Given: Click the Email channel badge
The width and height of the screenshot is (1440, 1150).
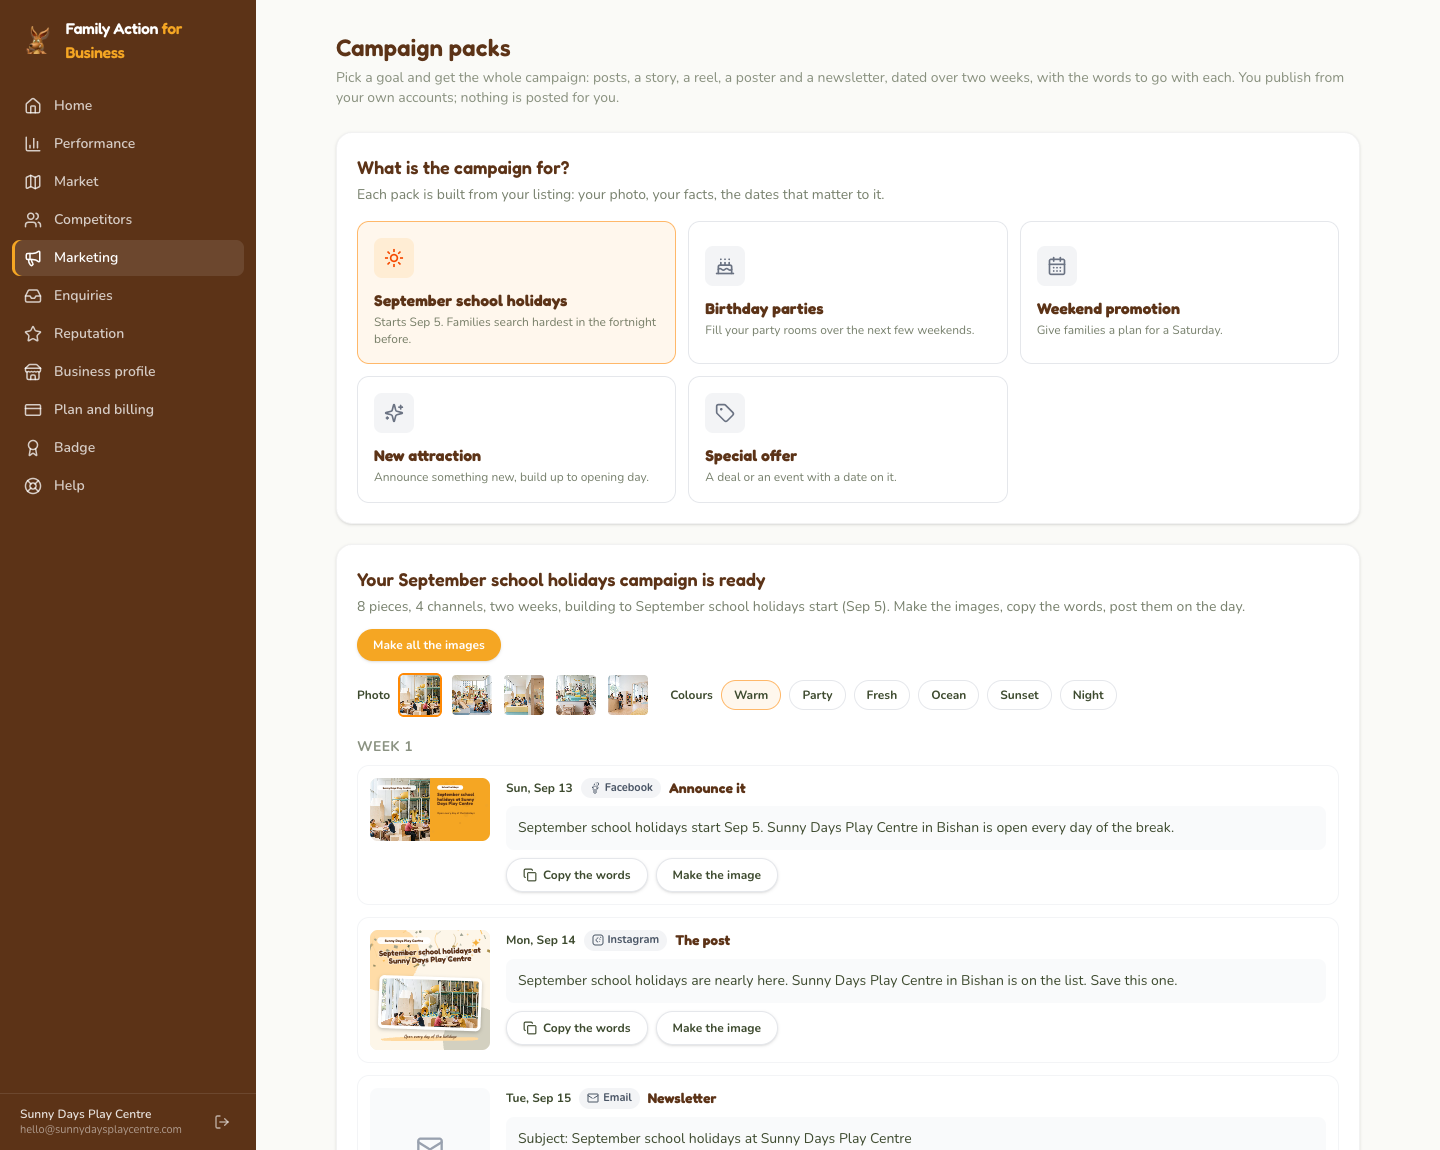Looking at the screenshot, I should tap(609, 1098).
